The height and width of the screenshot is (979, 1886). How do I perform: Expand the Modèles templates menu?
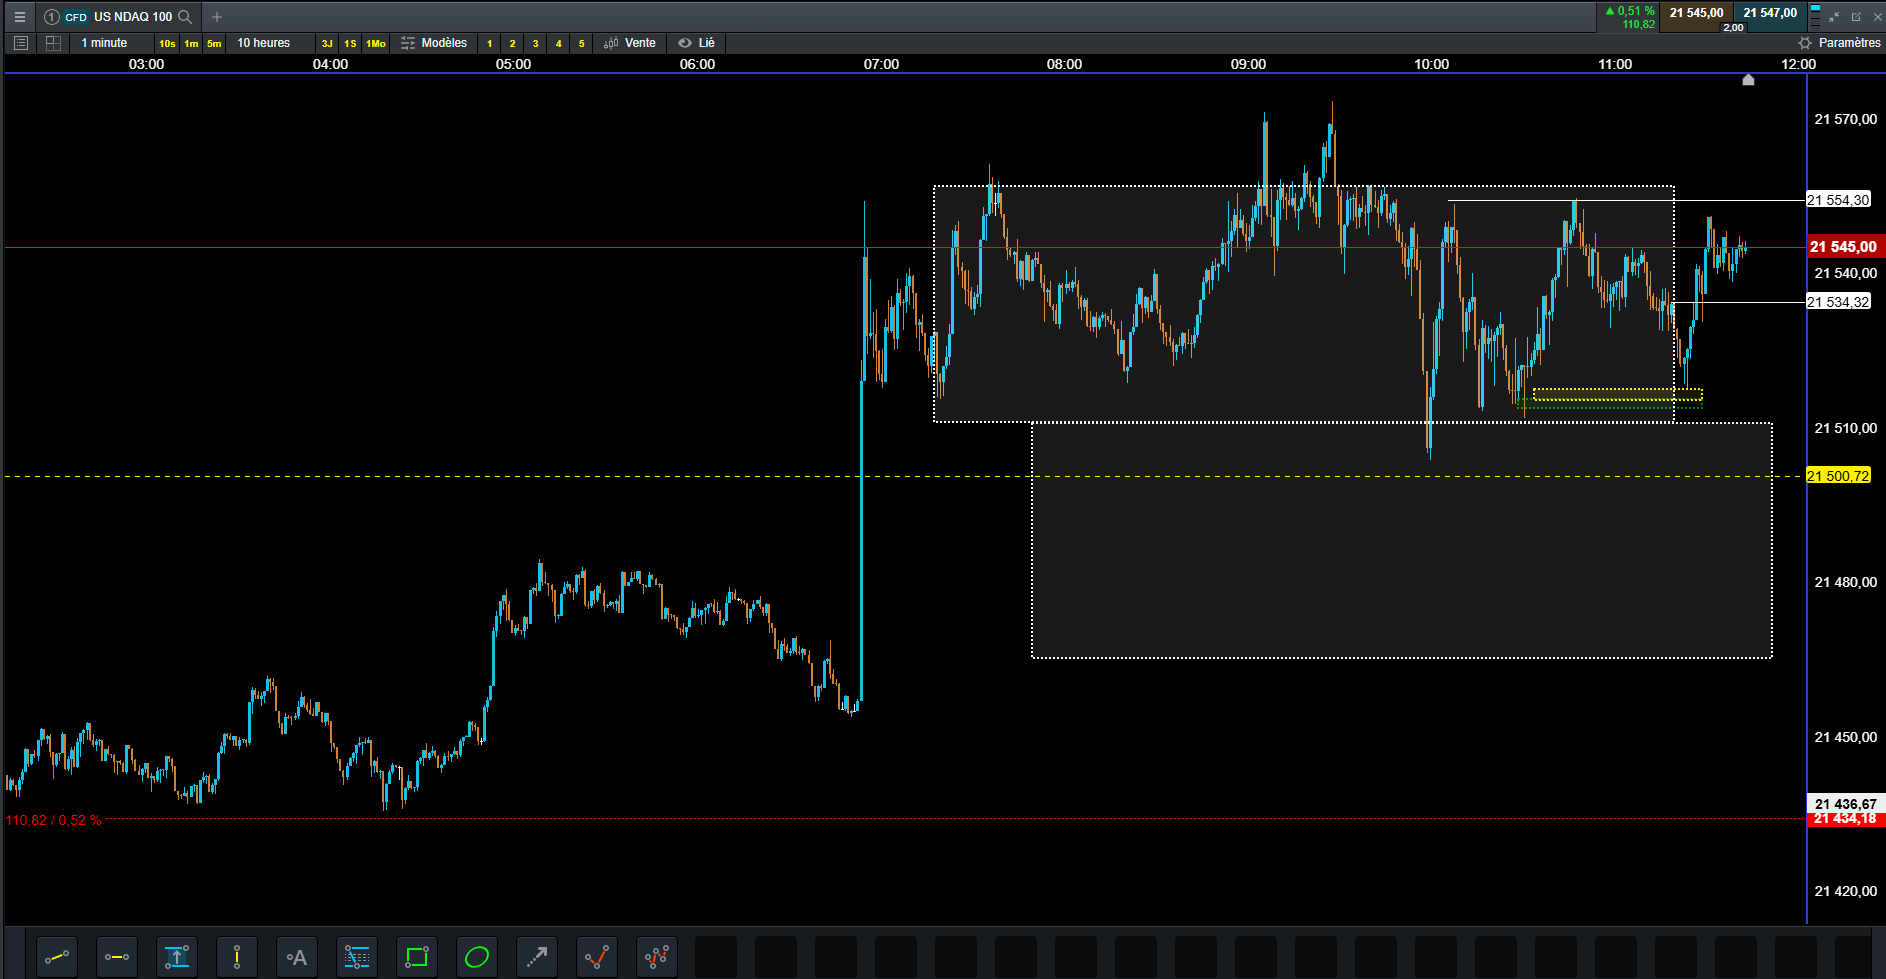pyautogui.click(x=434, y=43)
